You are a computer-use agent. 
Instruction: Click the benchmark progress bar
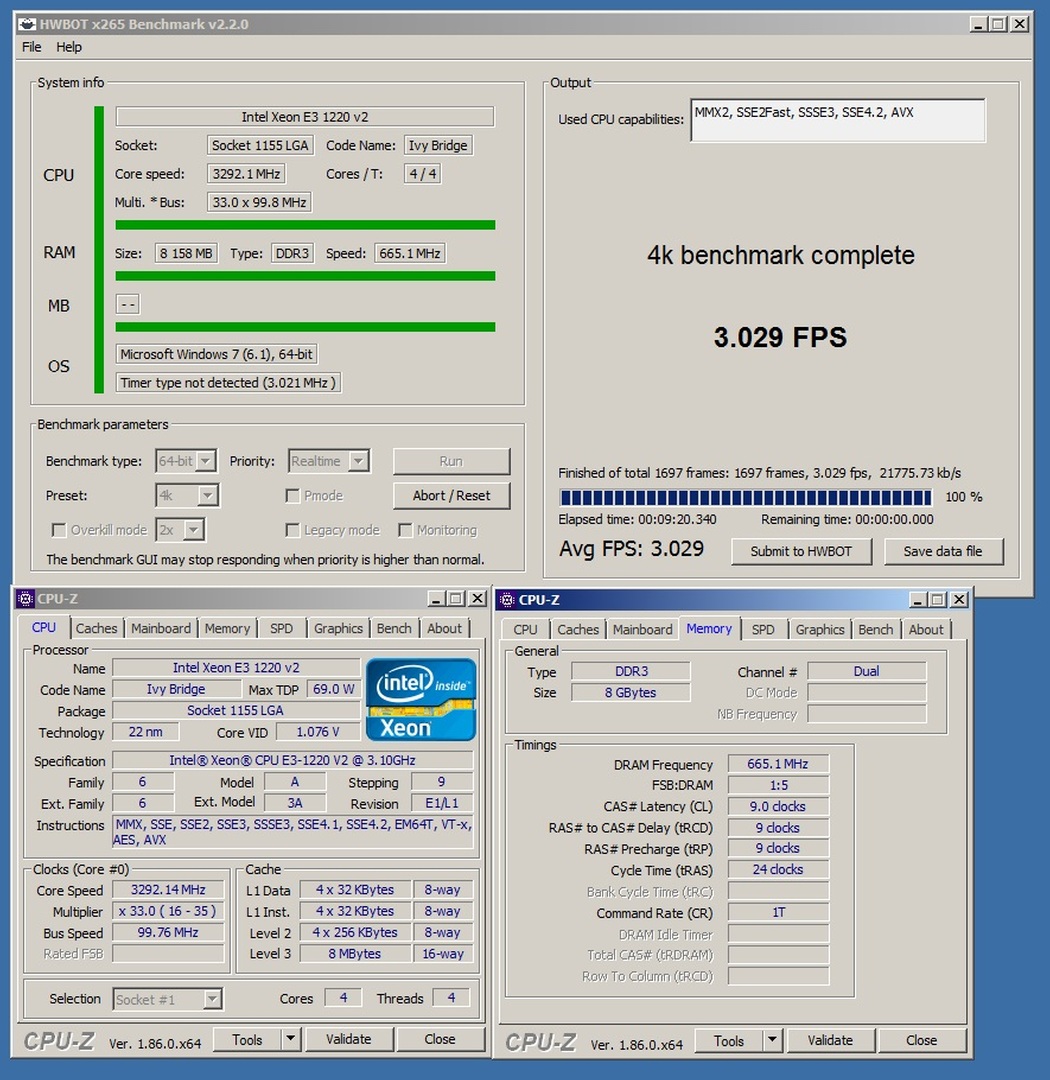coord(745,497)
